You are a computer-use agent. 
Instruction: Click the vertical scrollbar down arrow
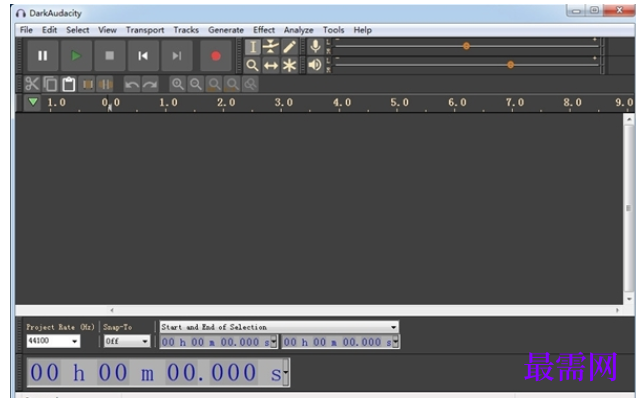click(629, 299)
